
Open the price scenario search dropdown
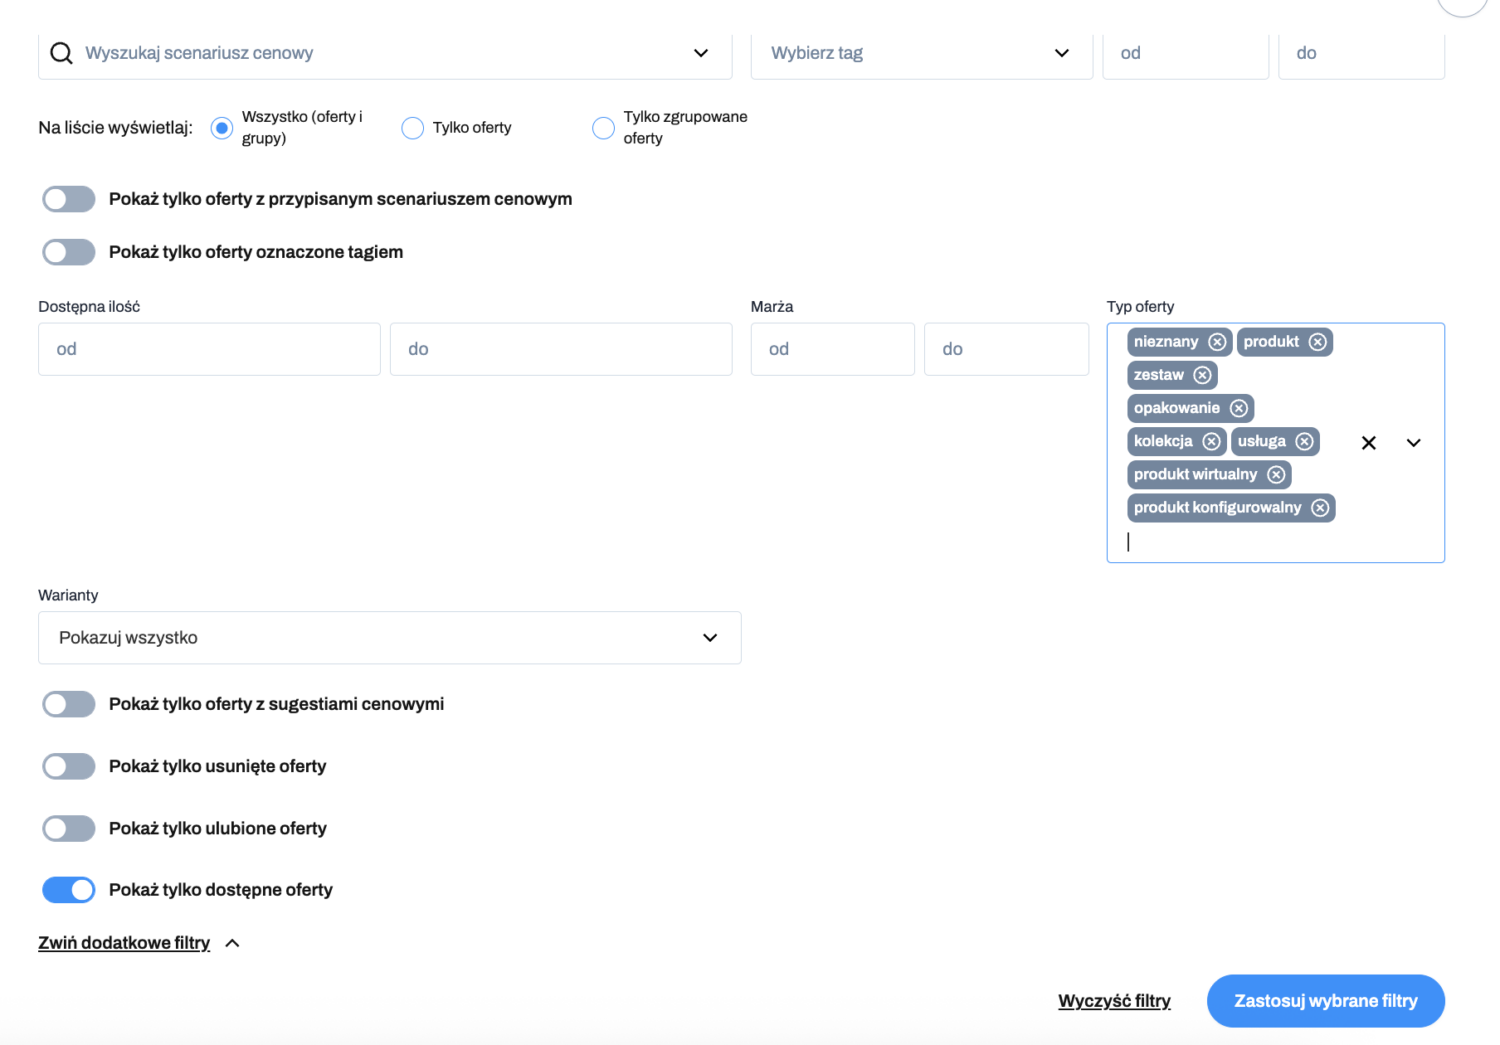(701, 53)
